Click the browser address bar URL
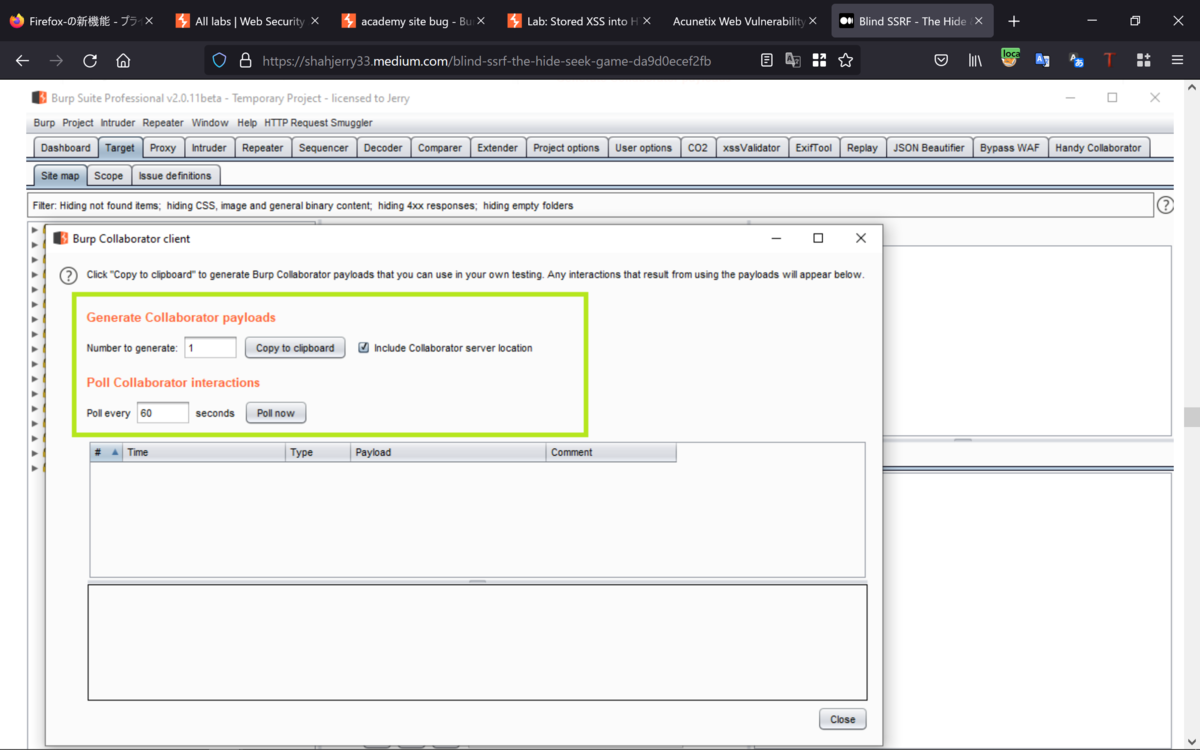This screenshot has width=1200, height=750. coord(487,61)
